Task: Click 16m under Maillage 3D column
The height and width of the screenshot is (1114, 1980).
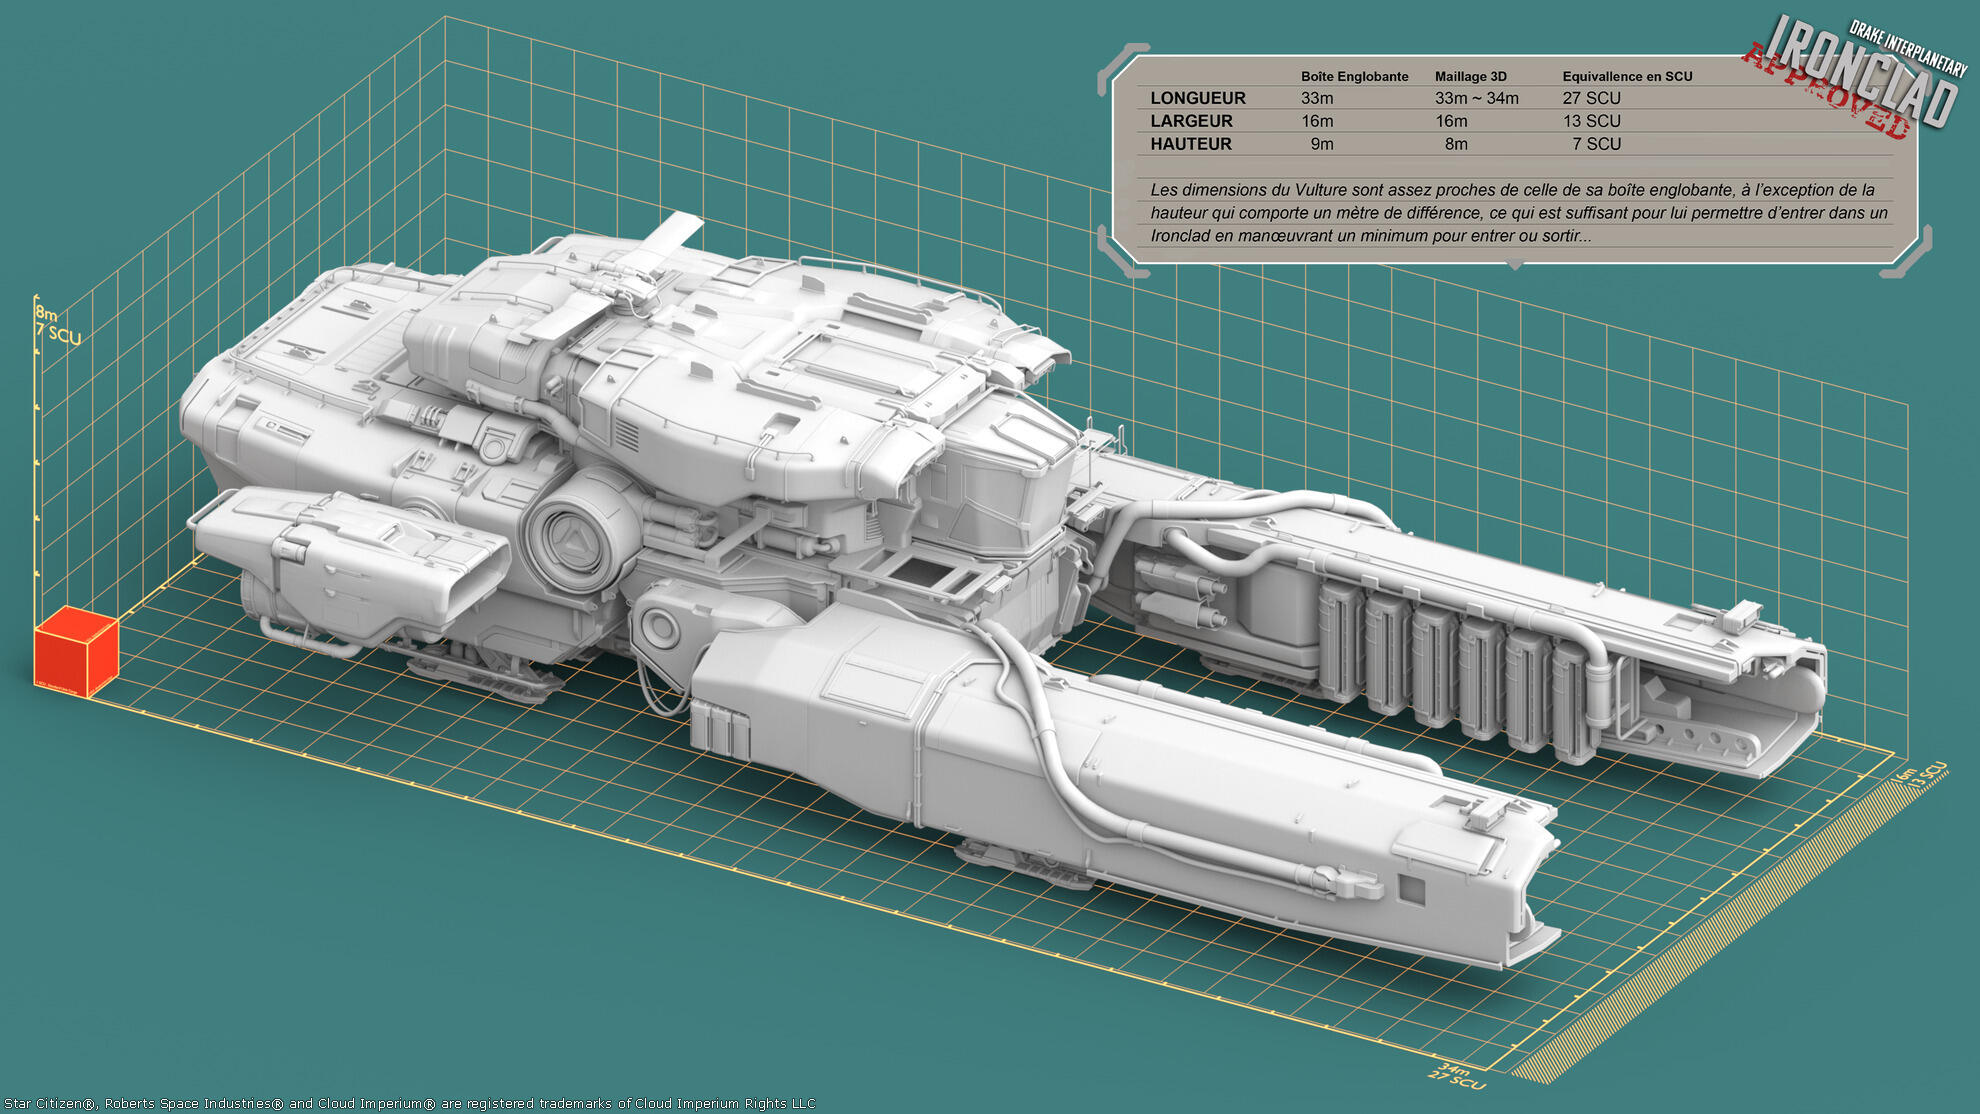Action: (x=1451, y=121)
